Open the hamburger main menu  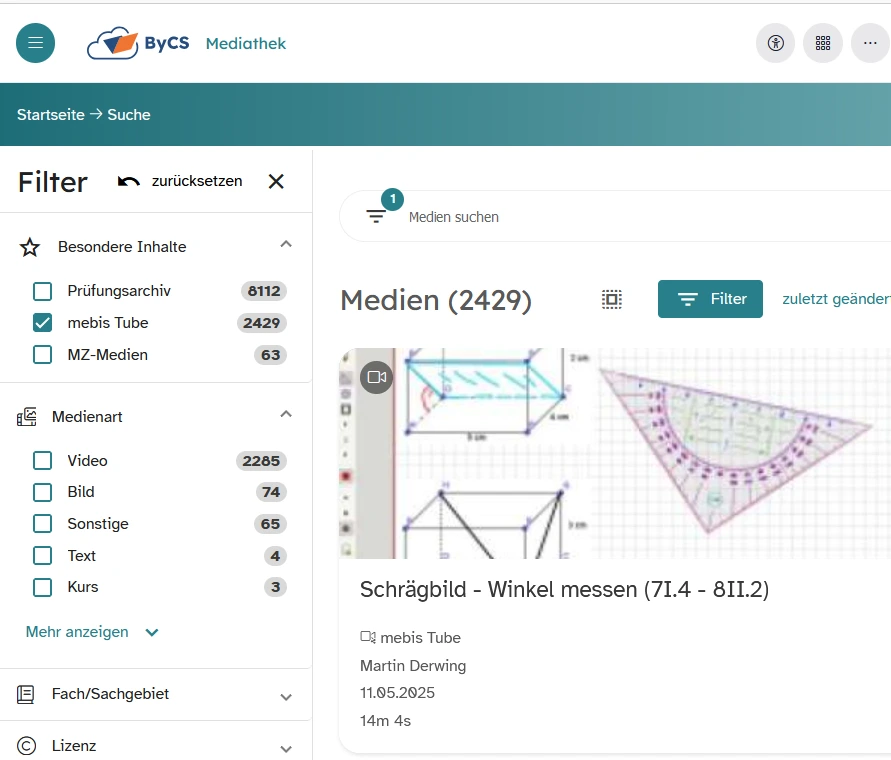click(36, 43)
